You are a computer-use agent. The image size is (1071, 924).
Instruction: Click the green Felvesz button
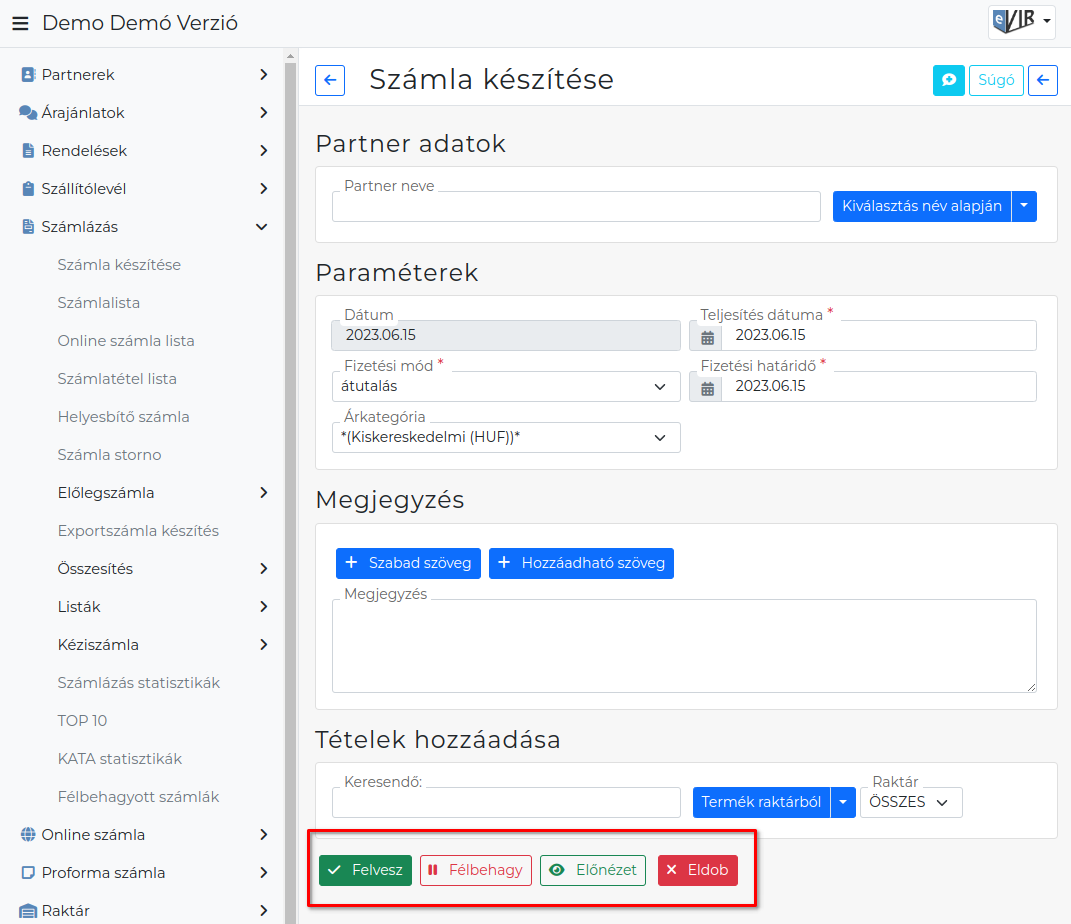click(365, 870)
